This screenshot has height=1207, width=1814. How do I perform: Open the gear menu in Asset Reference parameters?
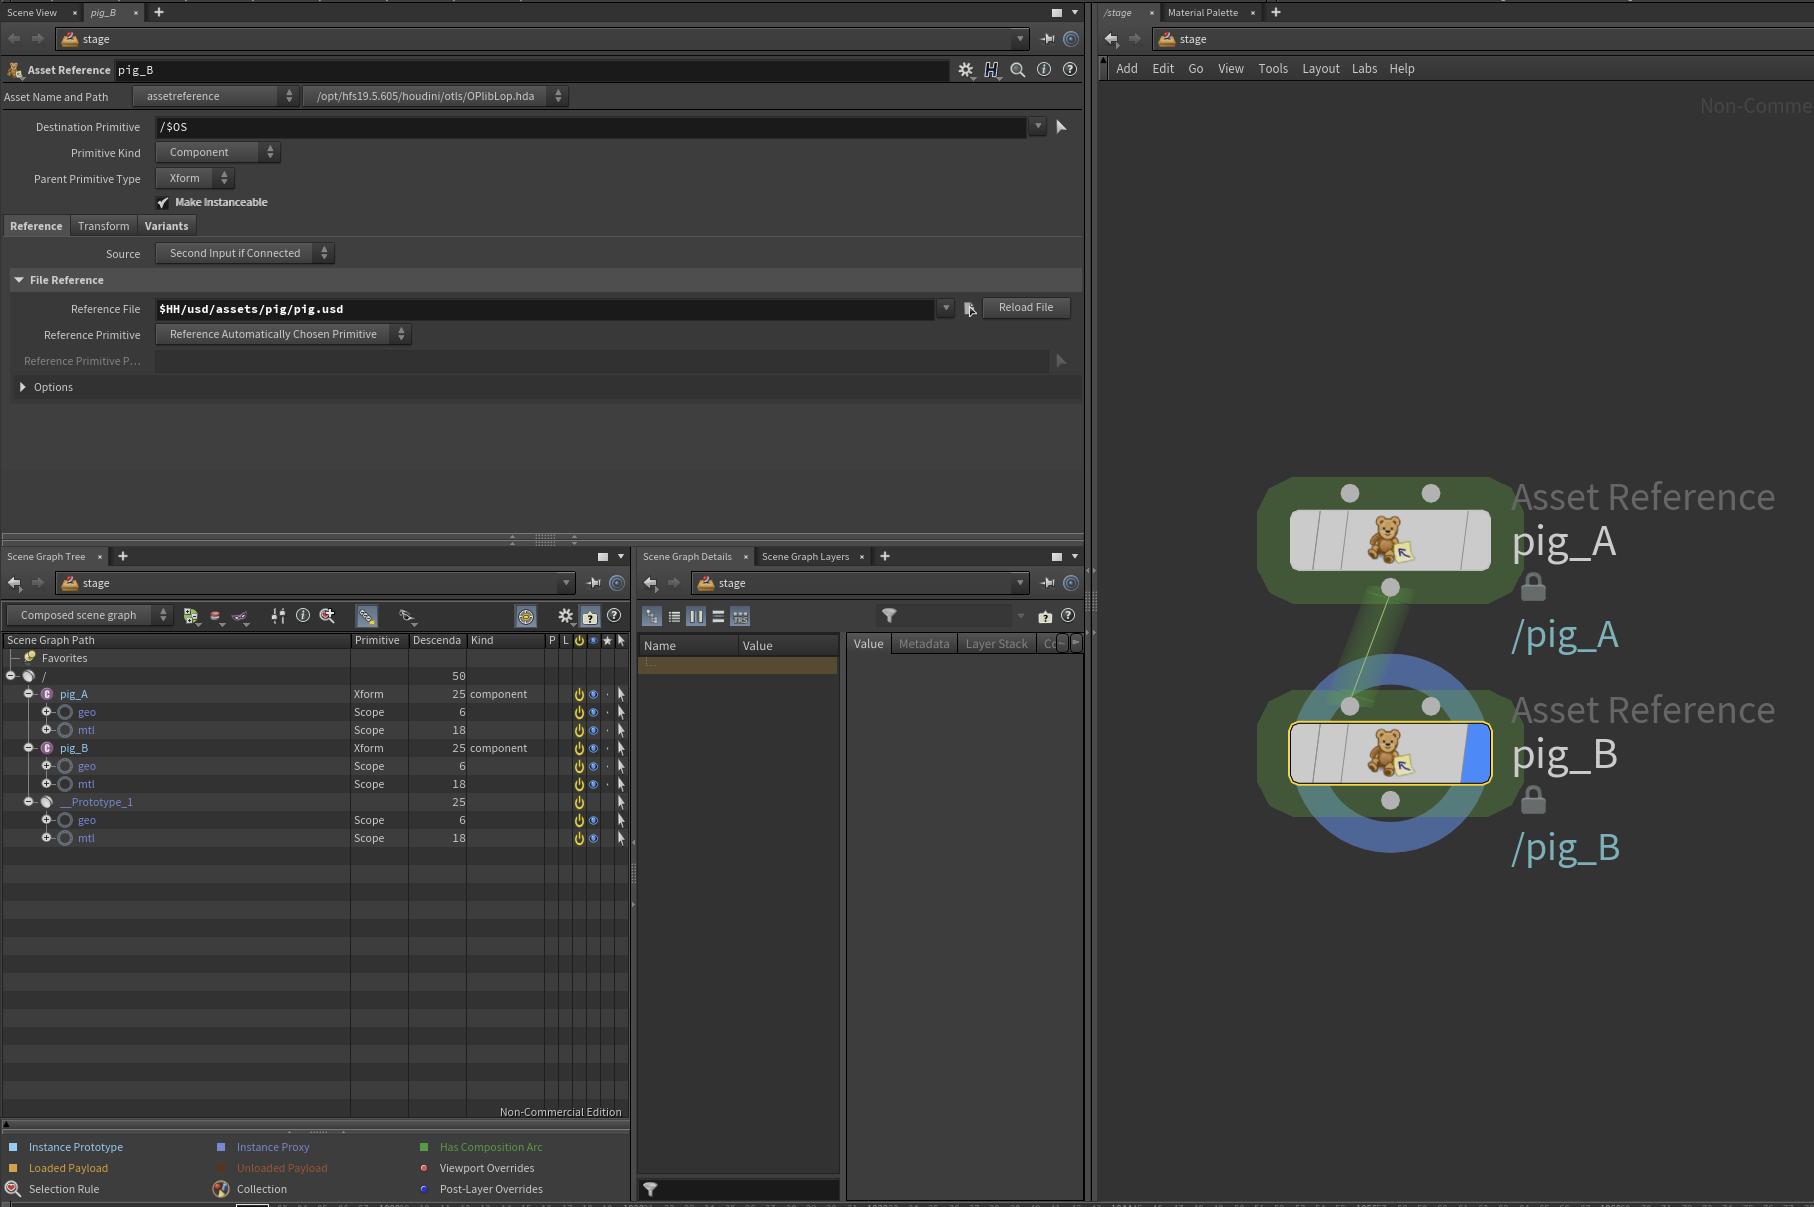tap(965, 70)
